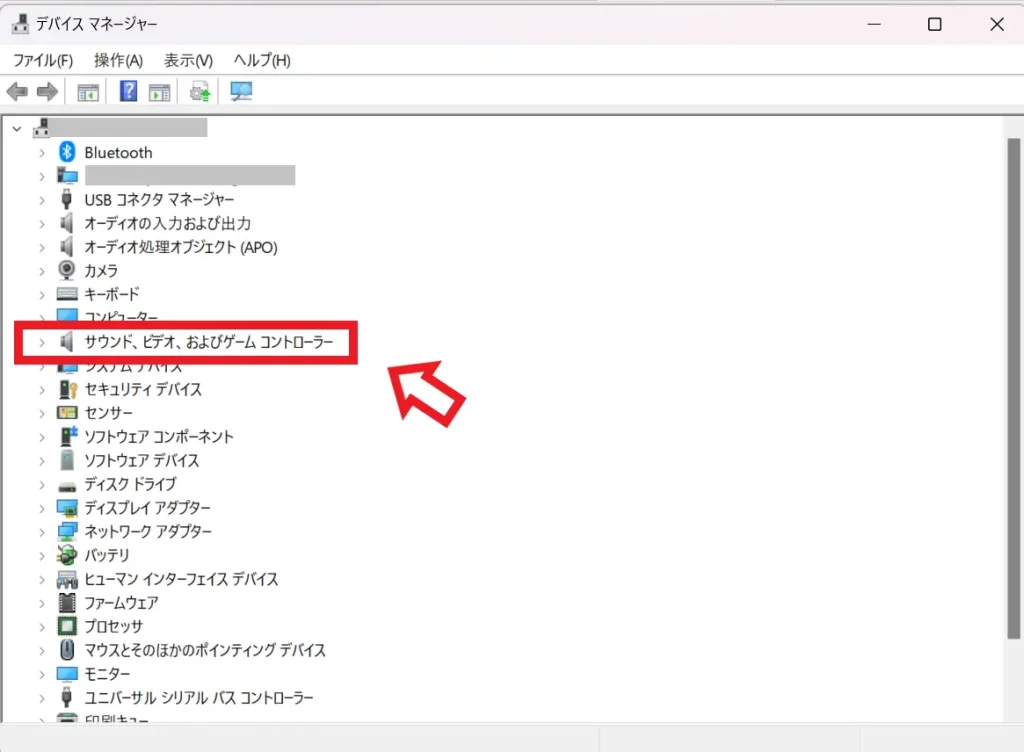Click the speaker icon of サウンド、ビデオ、およびゲーム コントローラー
Viewport: 1024px width, 752px height.
pos(67,341)
